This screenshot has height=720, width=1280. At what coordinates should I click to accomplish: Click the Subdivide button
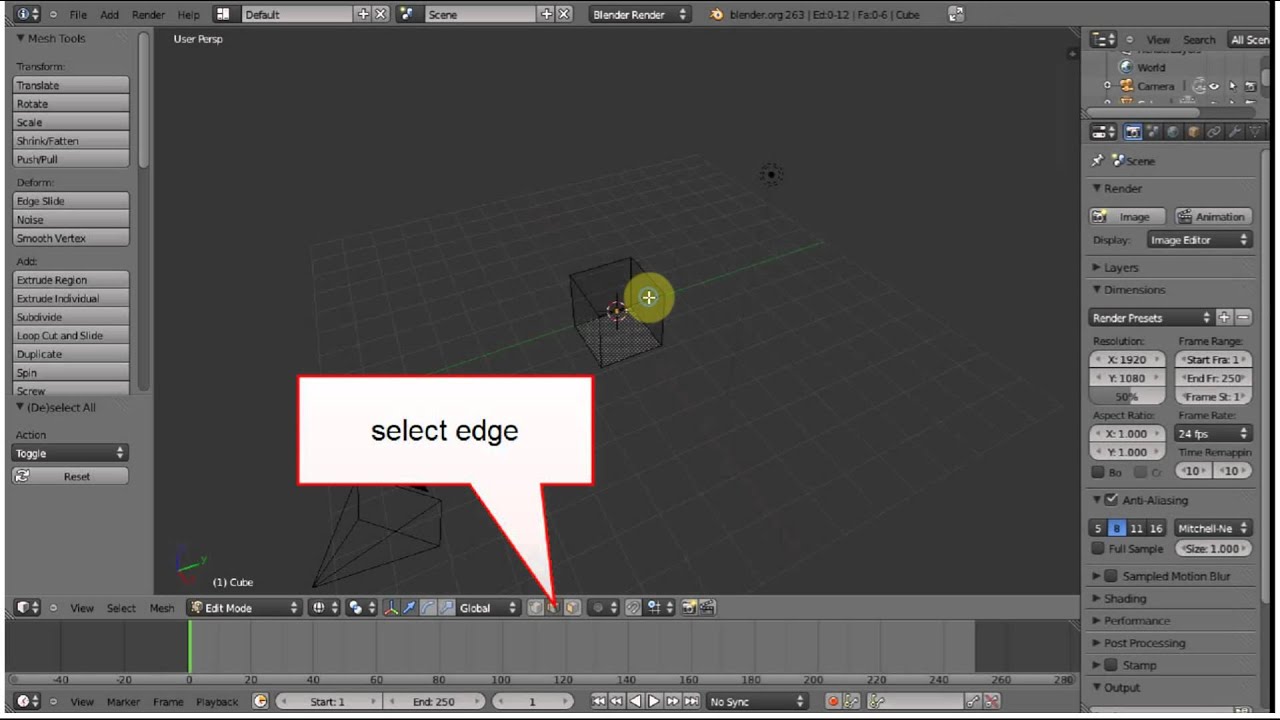click(x=70, y=317)
